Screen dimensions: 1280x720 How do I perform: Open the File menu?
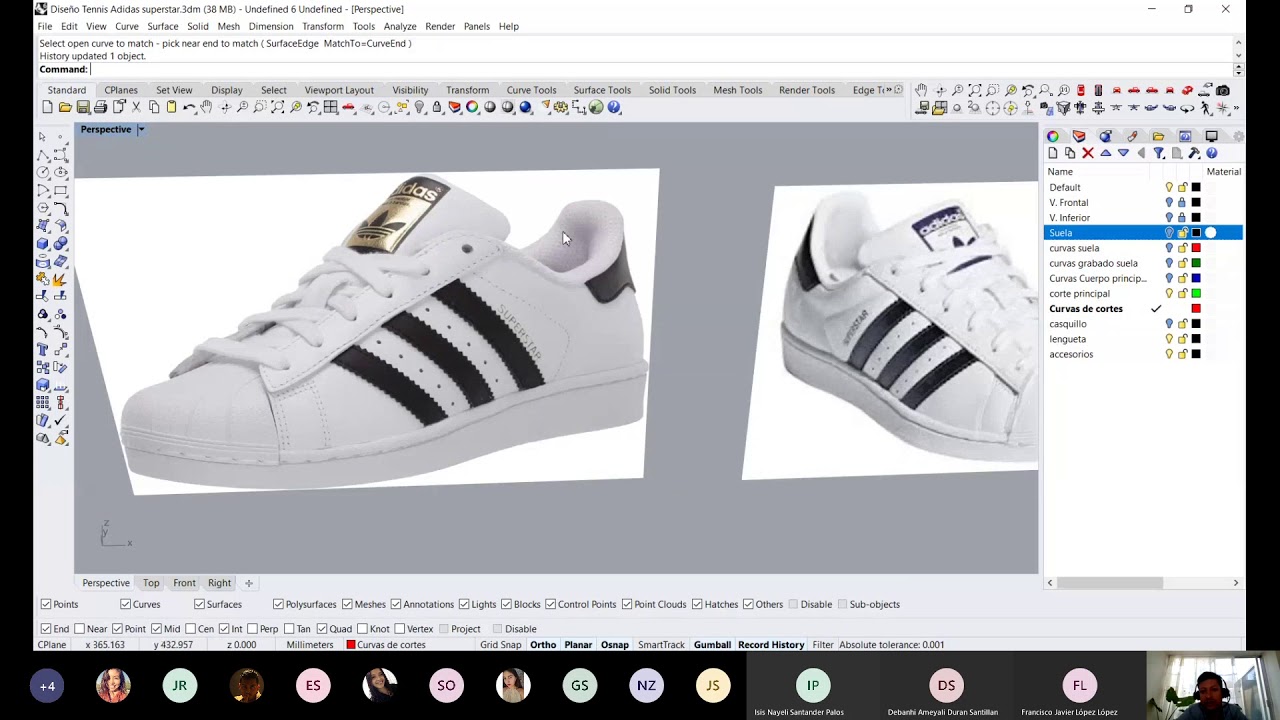coord(45,26)
